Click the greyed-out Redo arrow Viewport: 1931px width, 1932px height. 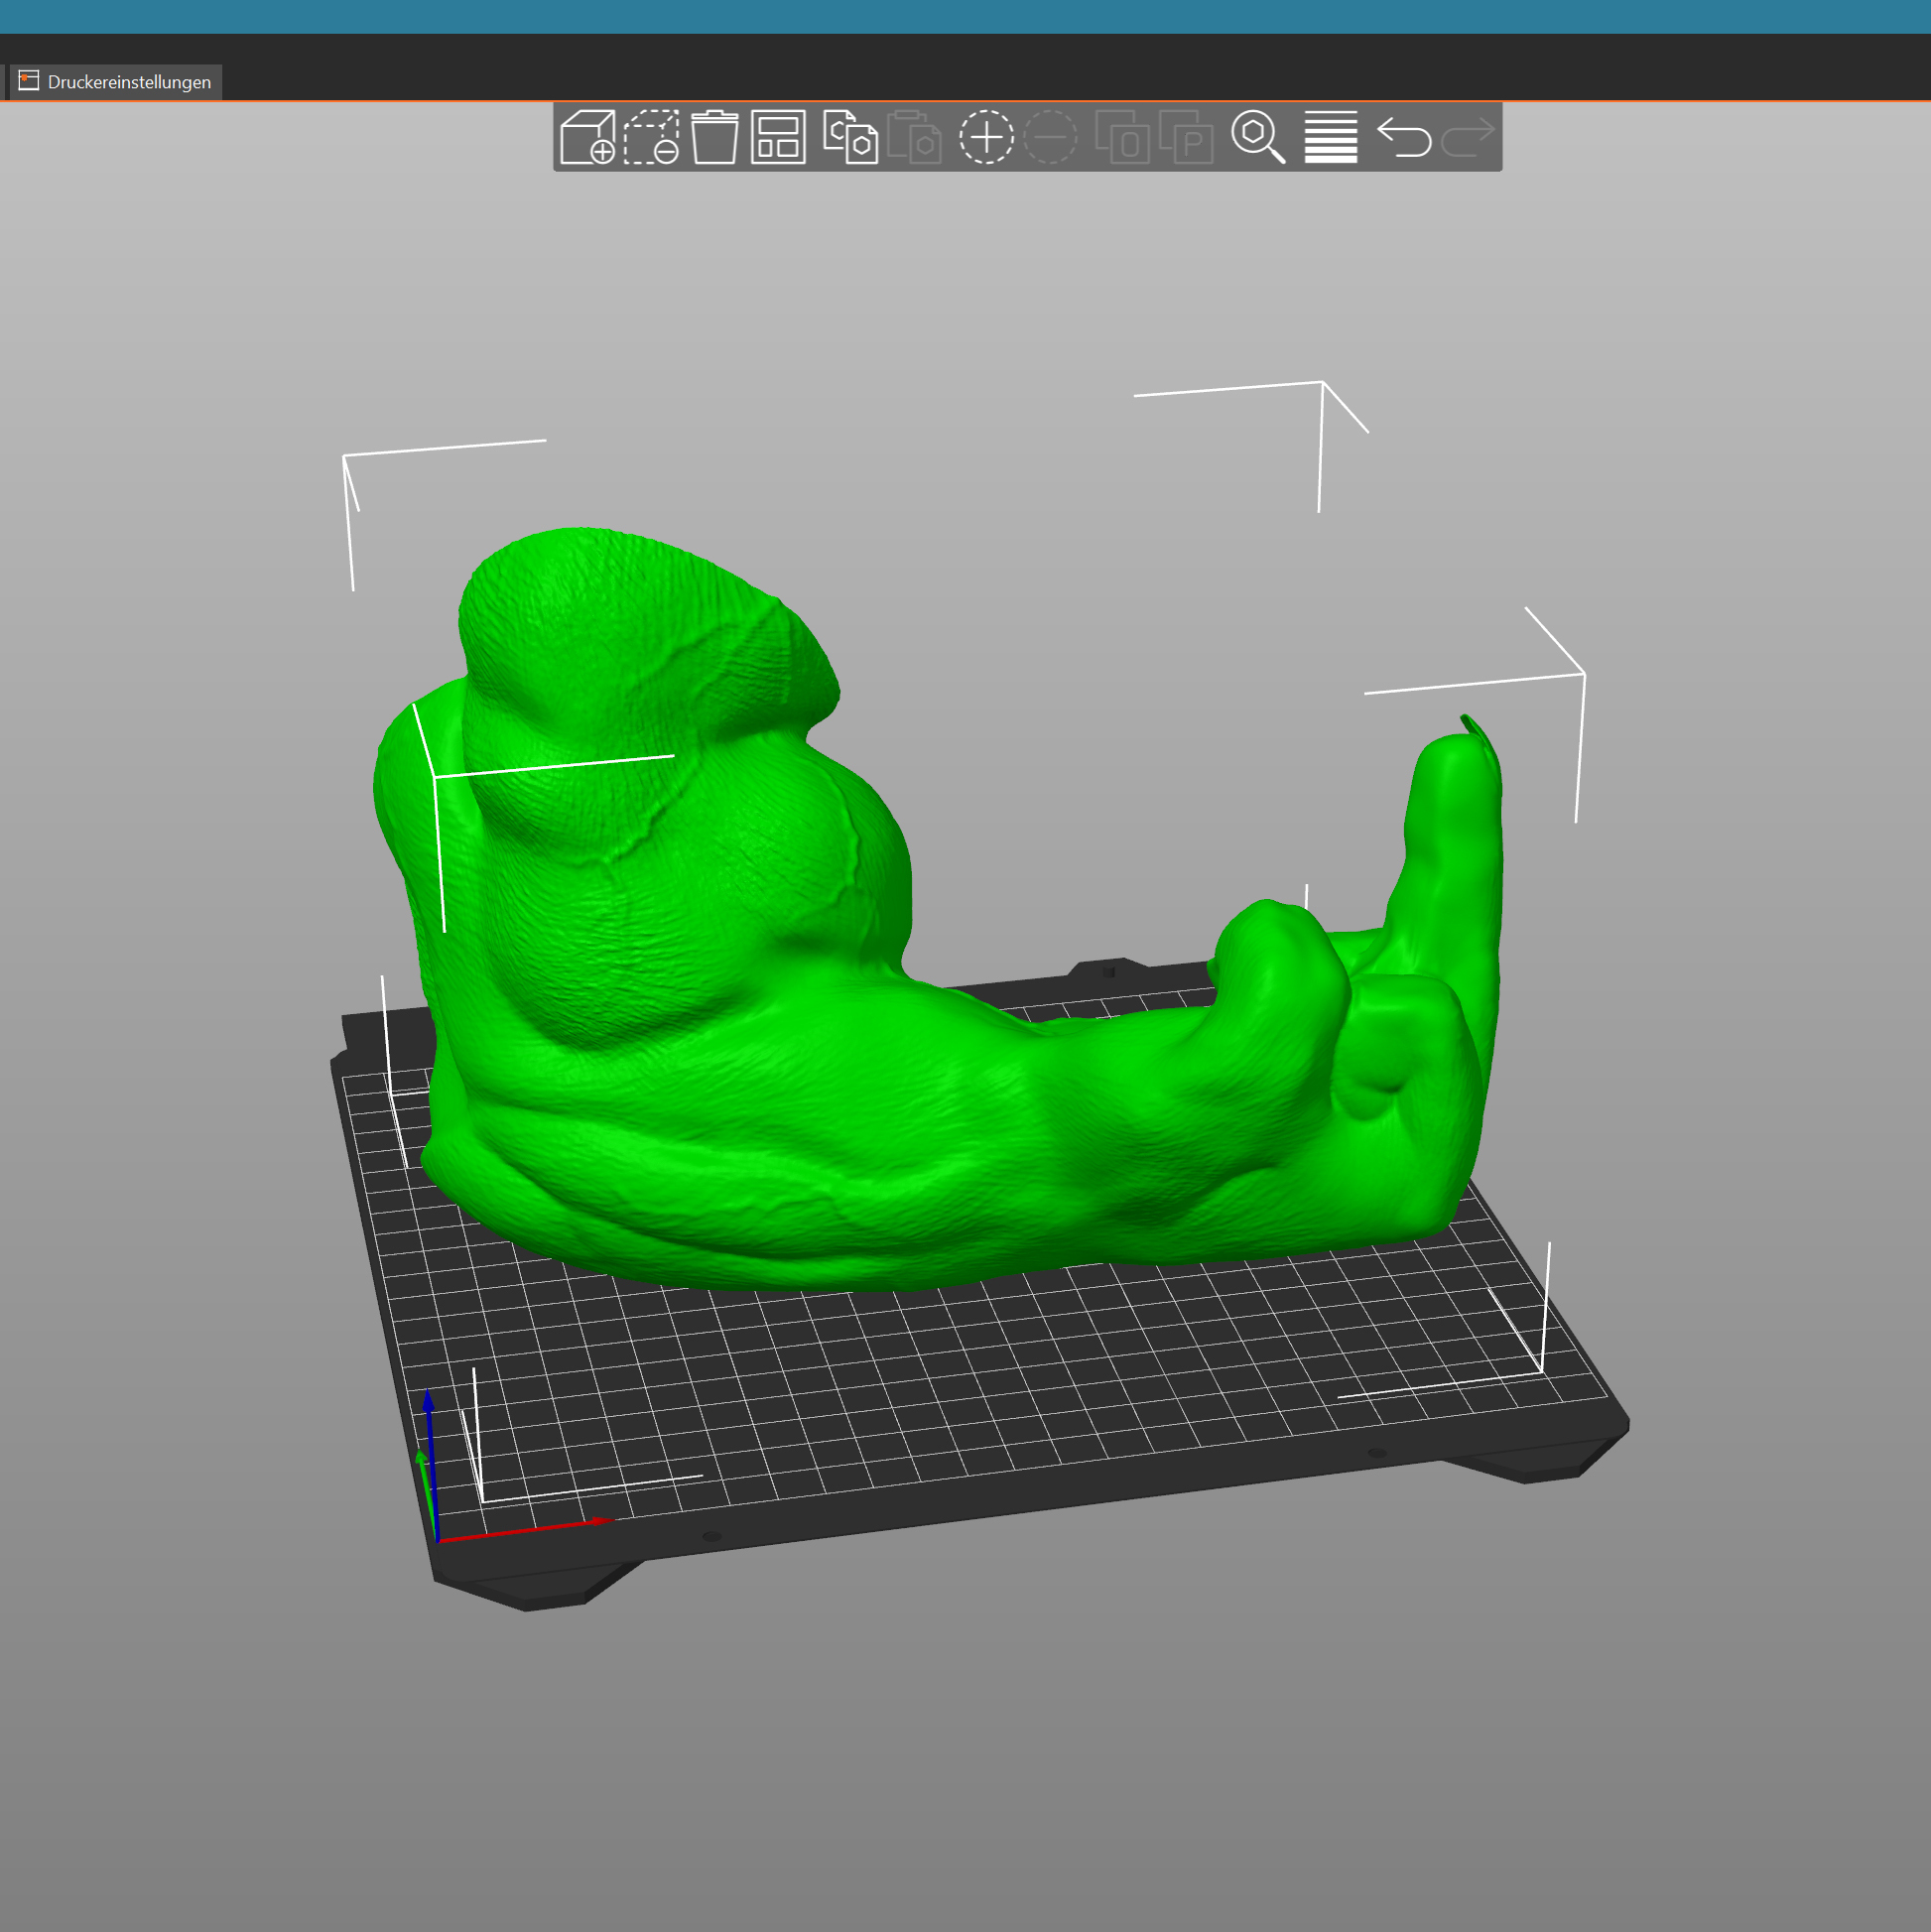1467,137
